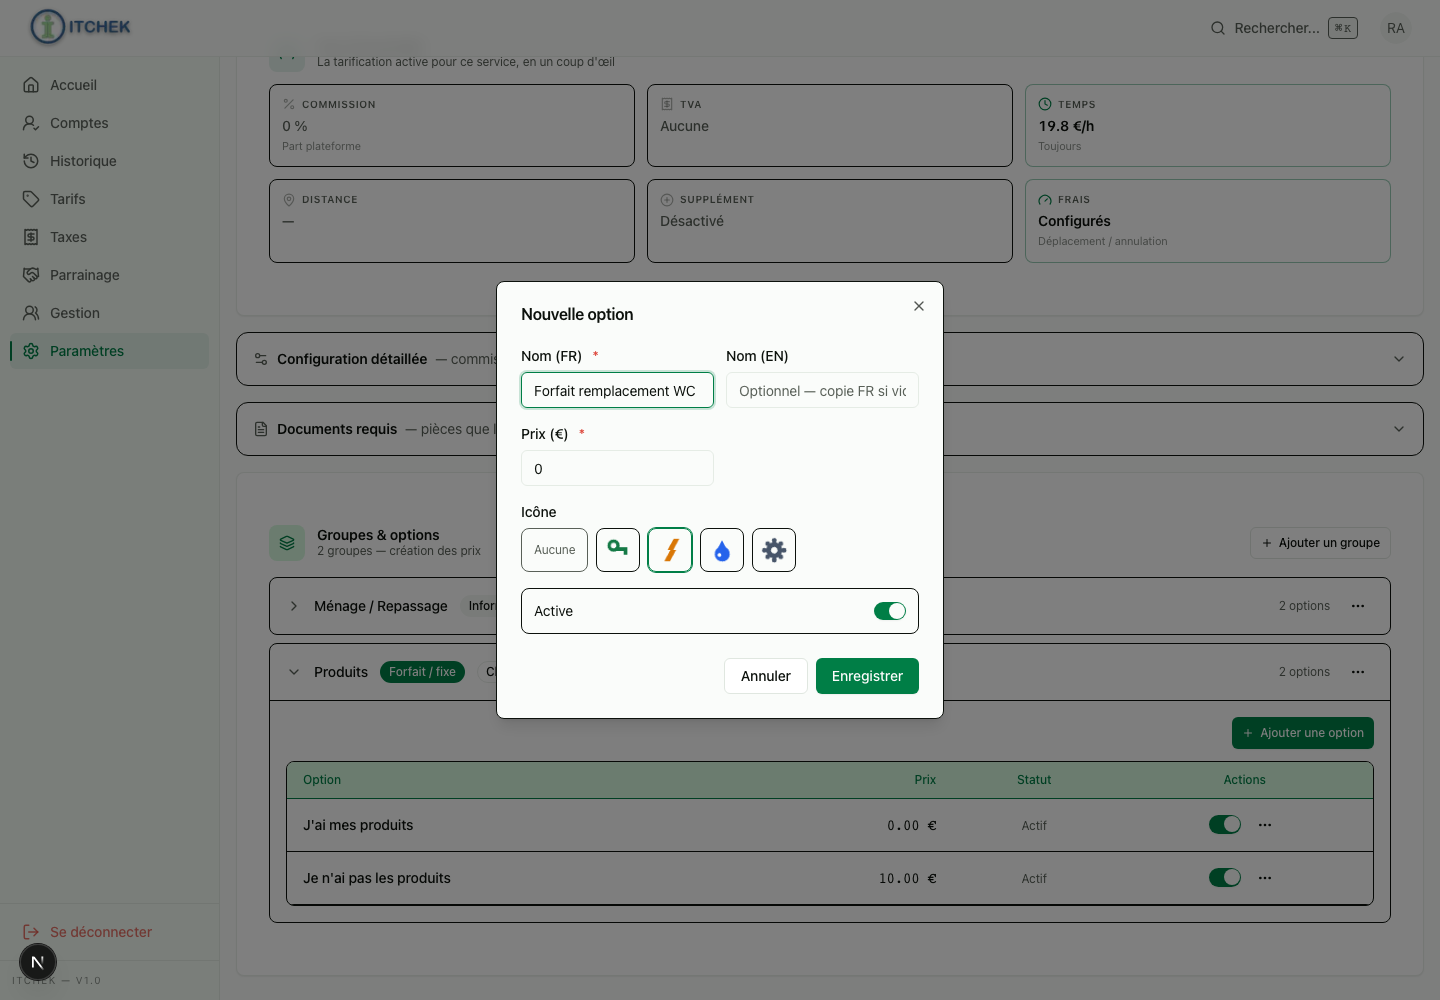Click the Groupes & options layers icon
The width and height of the screenshot is (1440, 1000).
(x=287, y=543)
